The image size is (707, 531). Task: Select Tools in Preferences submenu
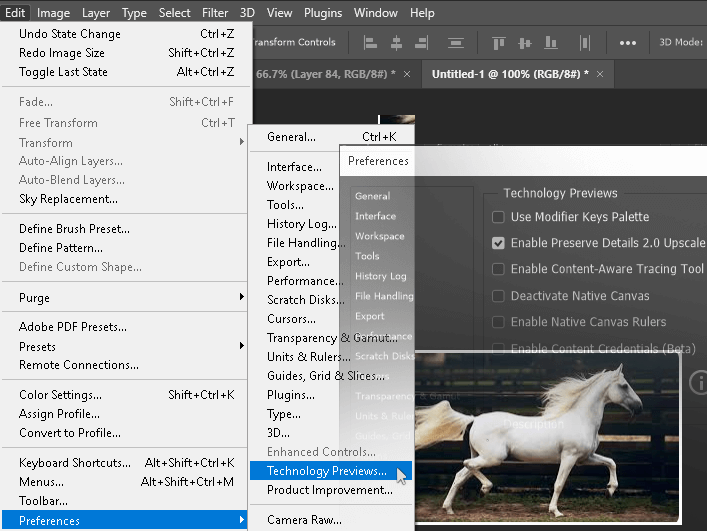tap(285, 205)
